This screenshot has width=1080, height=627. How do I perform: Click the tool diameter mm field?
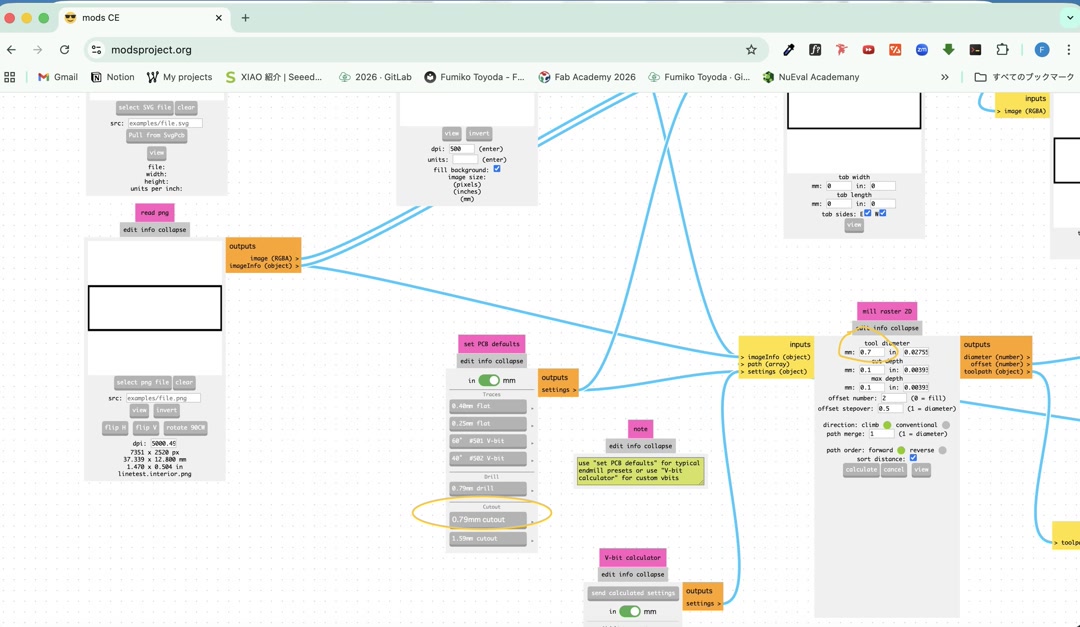coord(871,352)
